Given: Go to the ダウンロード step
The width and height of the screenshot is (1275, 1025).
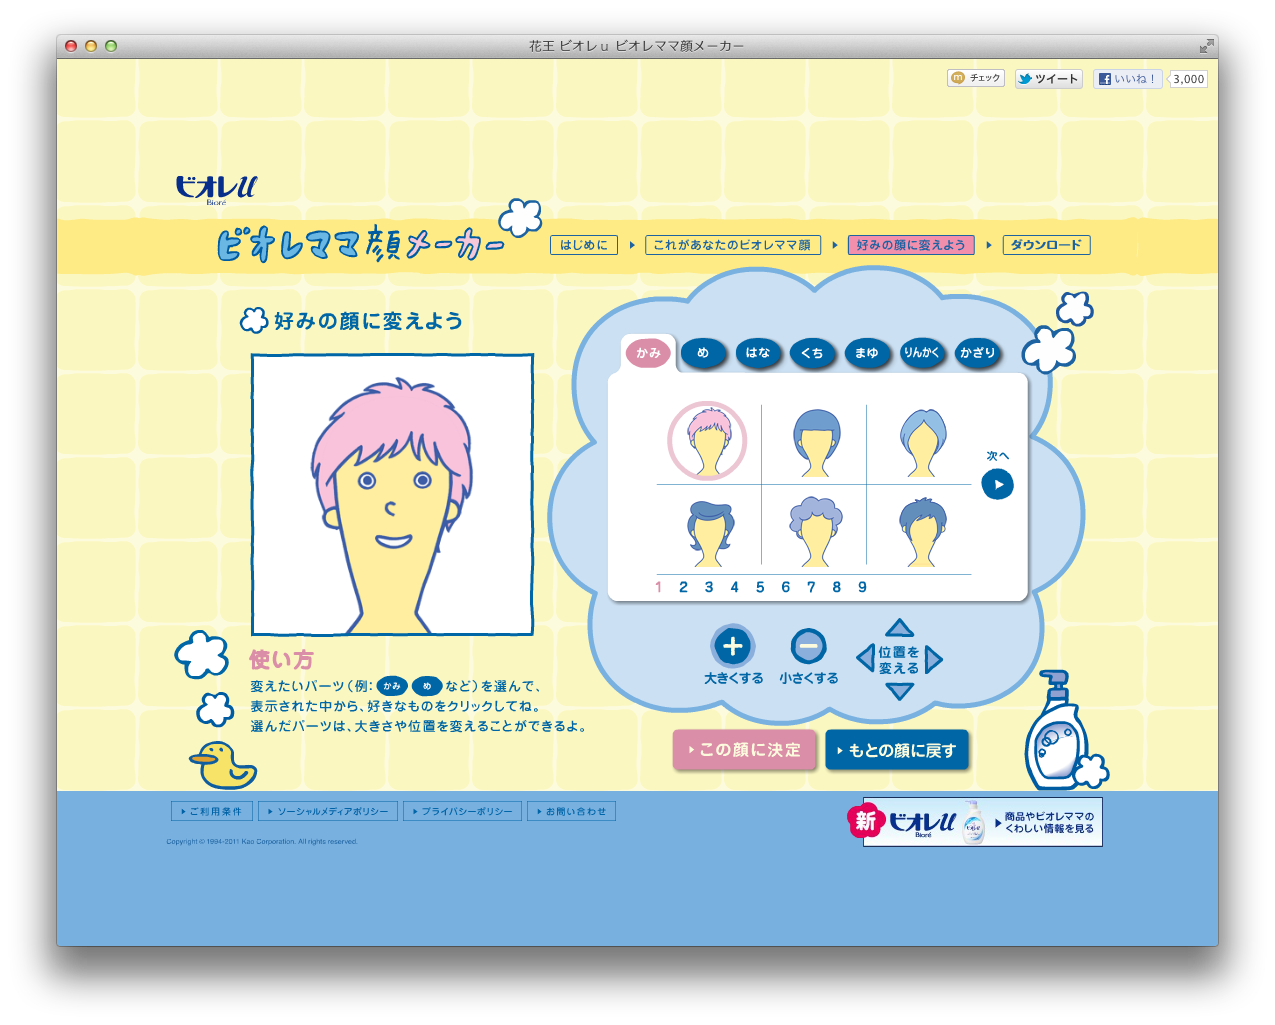Looking at the screenshot, I should pyautogui.click(x=1046, y=245).
